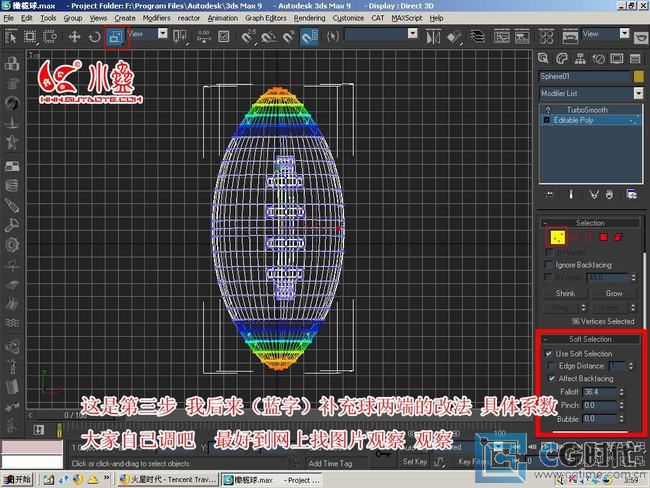
Task: Click the Quick Render teapot icon
Action: pyautogui.click(x=641, y=38)
